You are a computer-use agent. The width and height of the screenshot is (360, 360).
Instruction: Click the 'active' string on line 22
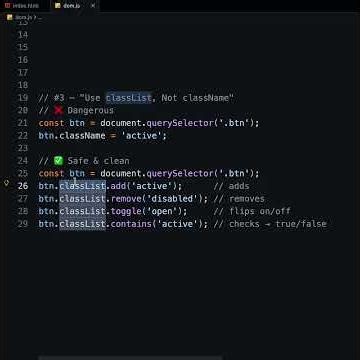click(142, 136)
